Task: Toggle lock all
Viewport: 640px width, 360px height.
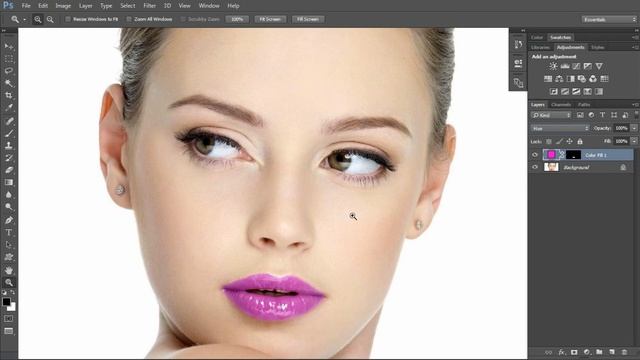Action: (x=580, y=141)
